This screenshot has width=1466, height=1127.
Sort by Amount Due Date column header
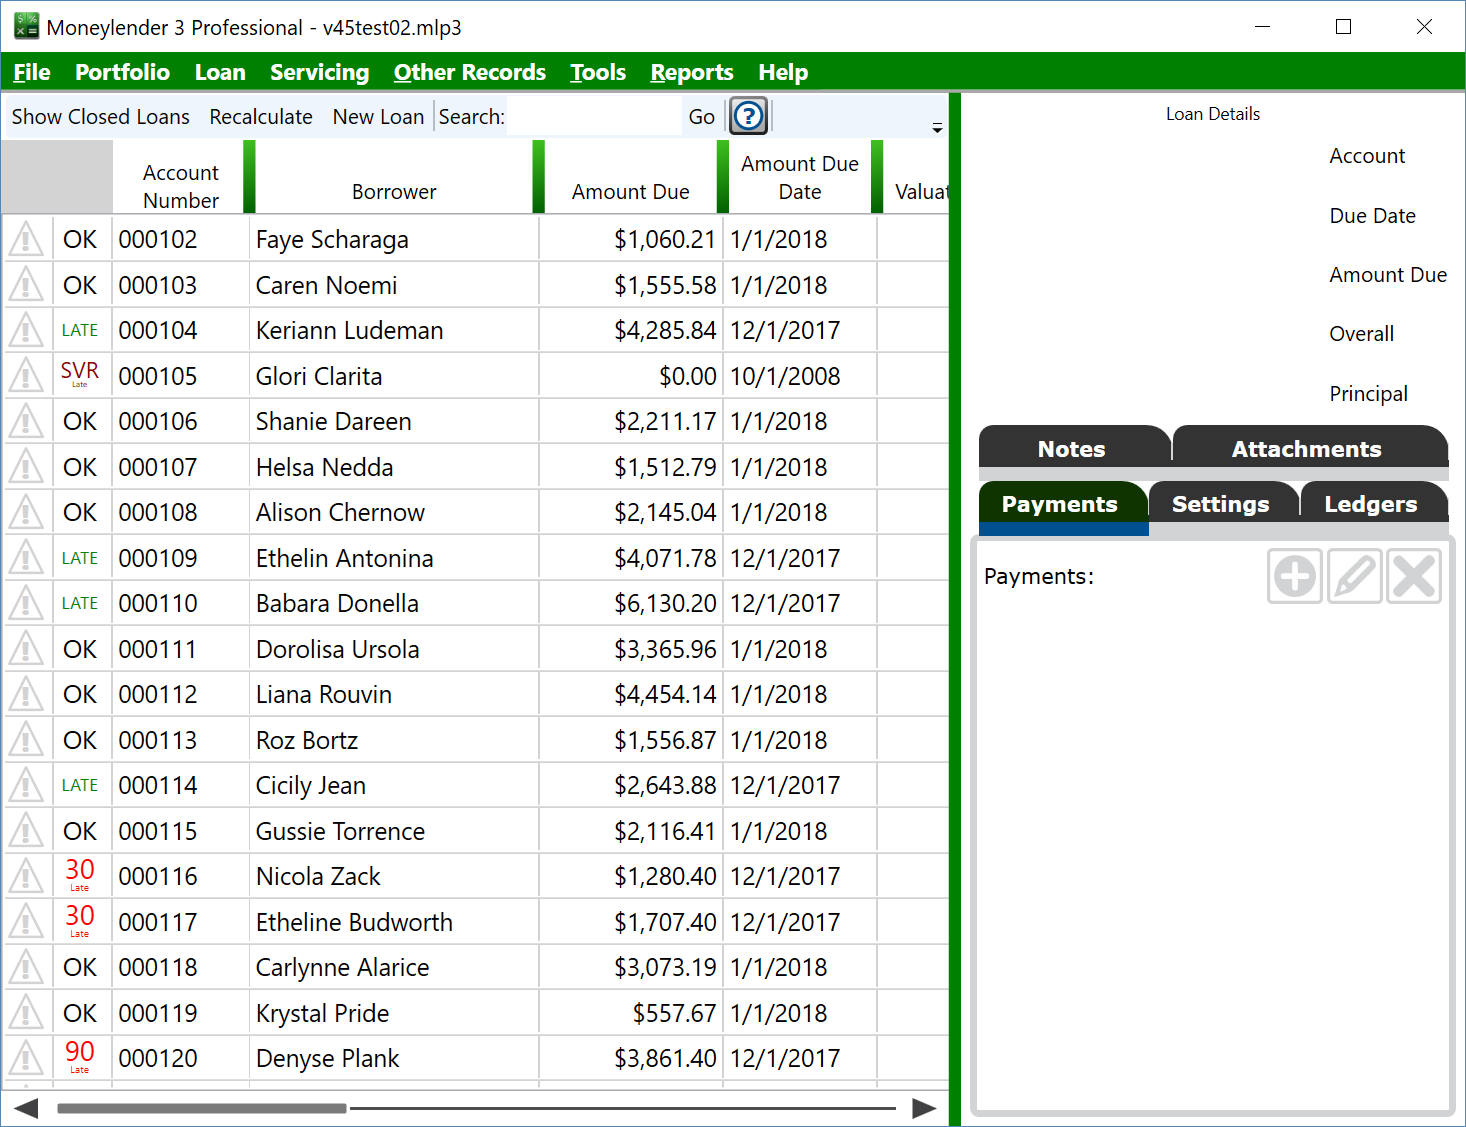800,177
